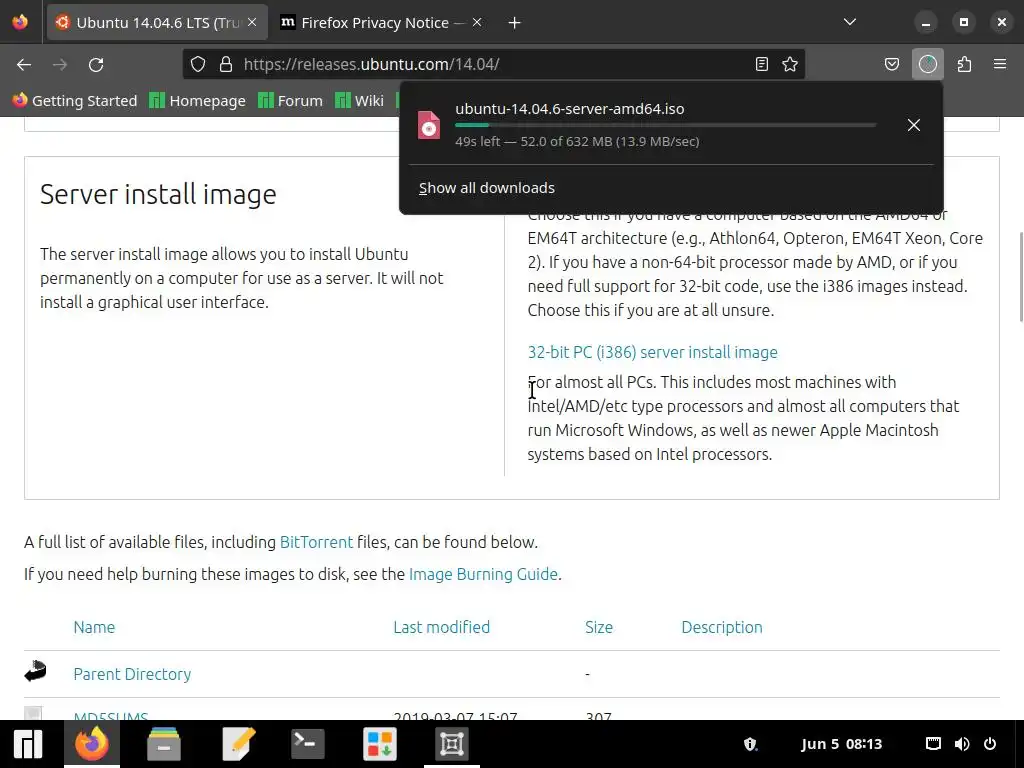Open the file manager from taskbar
Screen dimensions: 1024x768
coord(163,744)
